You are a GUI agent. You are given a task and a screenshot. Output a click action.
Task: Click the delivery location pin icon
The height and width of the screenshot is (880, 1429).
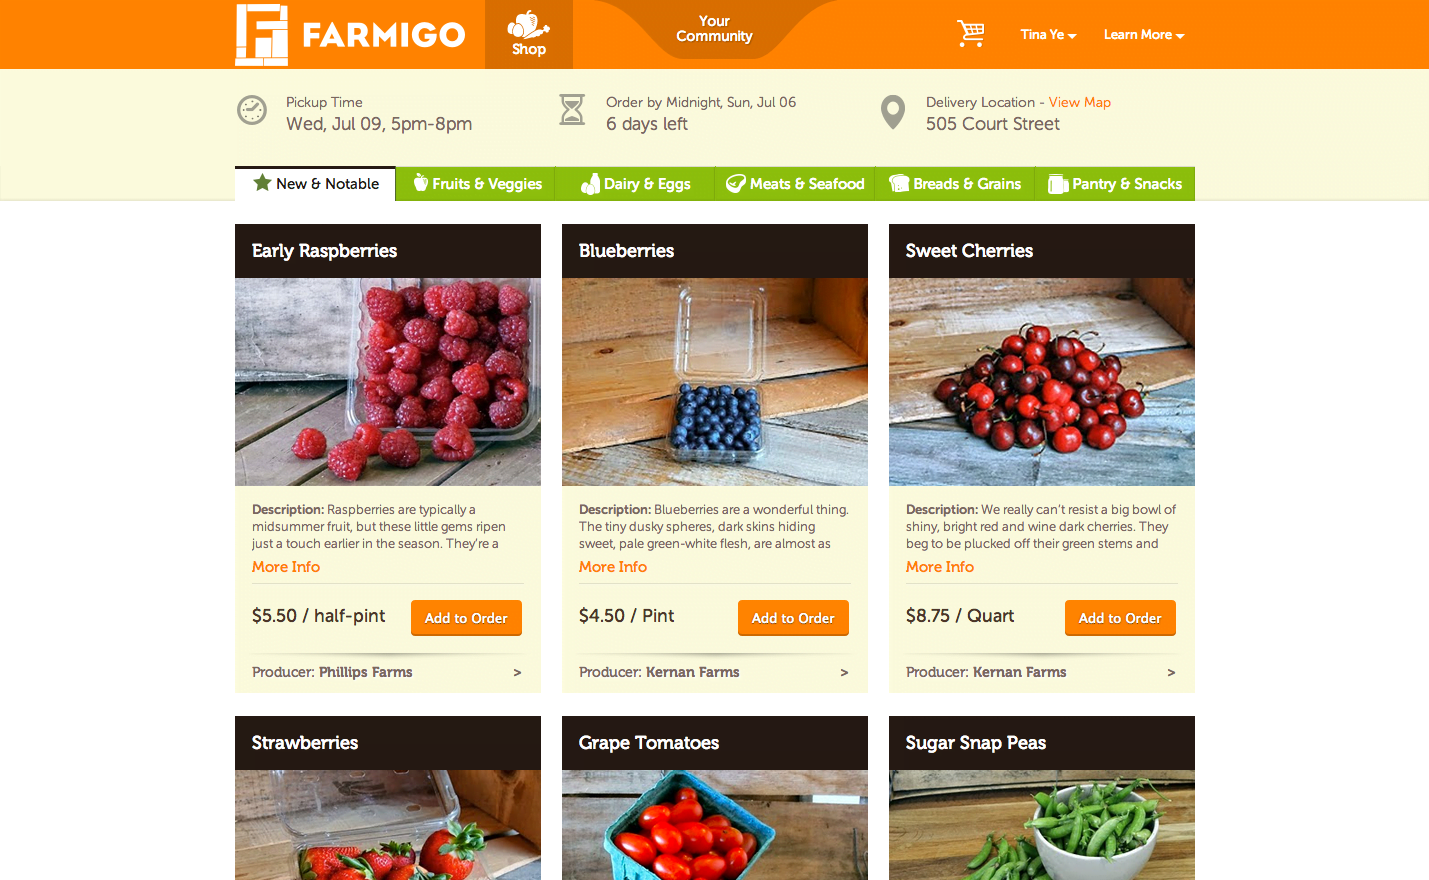tap(893, 112)
